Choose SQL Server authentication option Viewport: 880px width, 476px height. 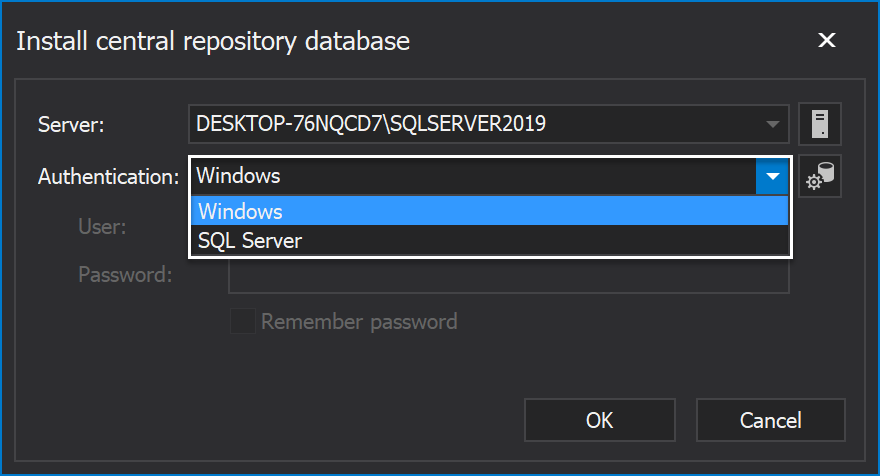(489, 240)
